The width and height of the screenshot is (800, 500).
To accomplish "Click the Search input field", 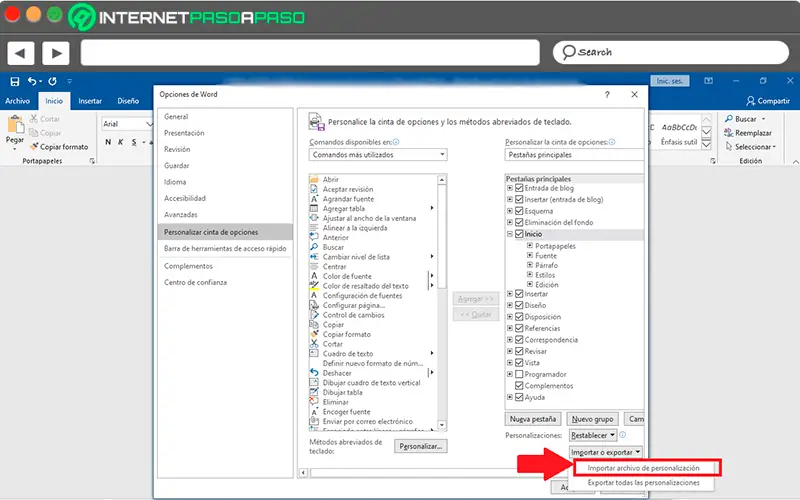I will (x=670, y=53).
